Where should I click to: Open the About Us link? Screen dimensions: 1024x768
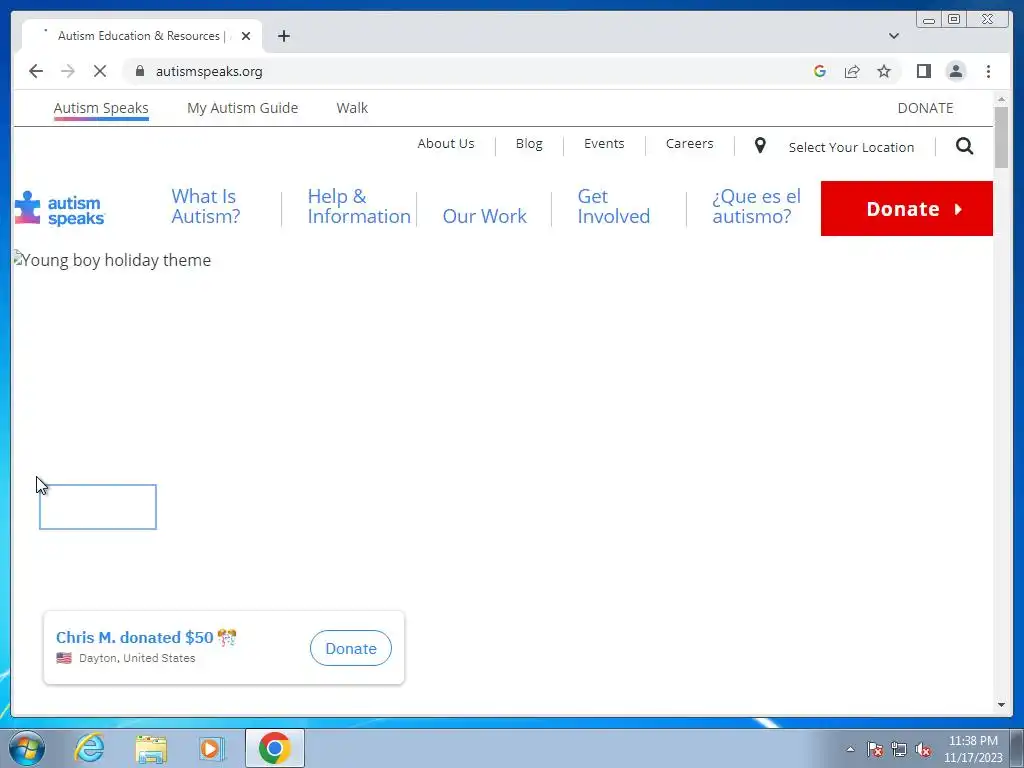(446, 144)
